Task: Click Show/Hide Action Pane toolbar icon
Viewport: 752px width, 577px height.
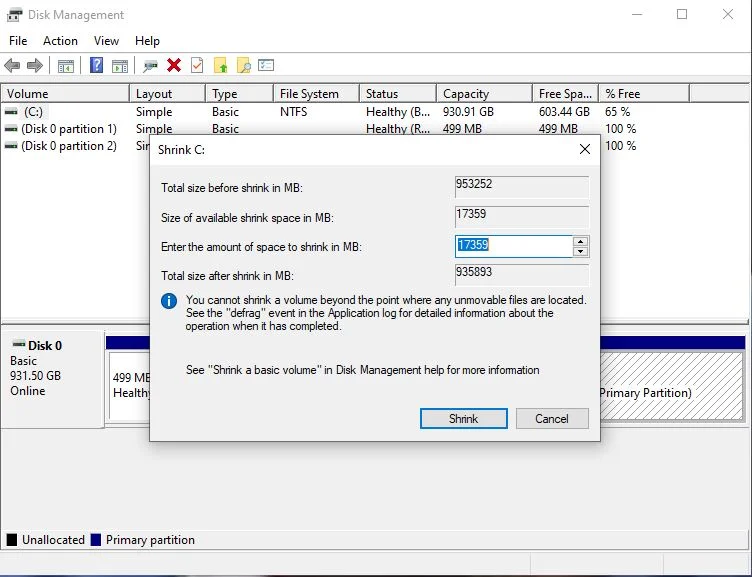Action: point(120,66)
